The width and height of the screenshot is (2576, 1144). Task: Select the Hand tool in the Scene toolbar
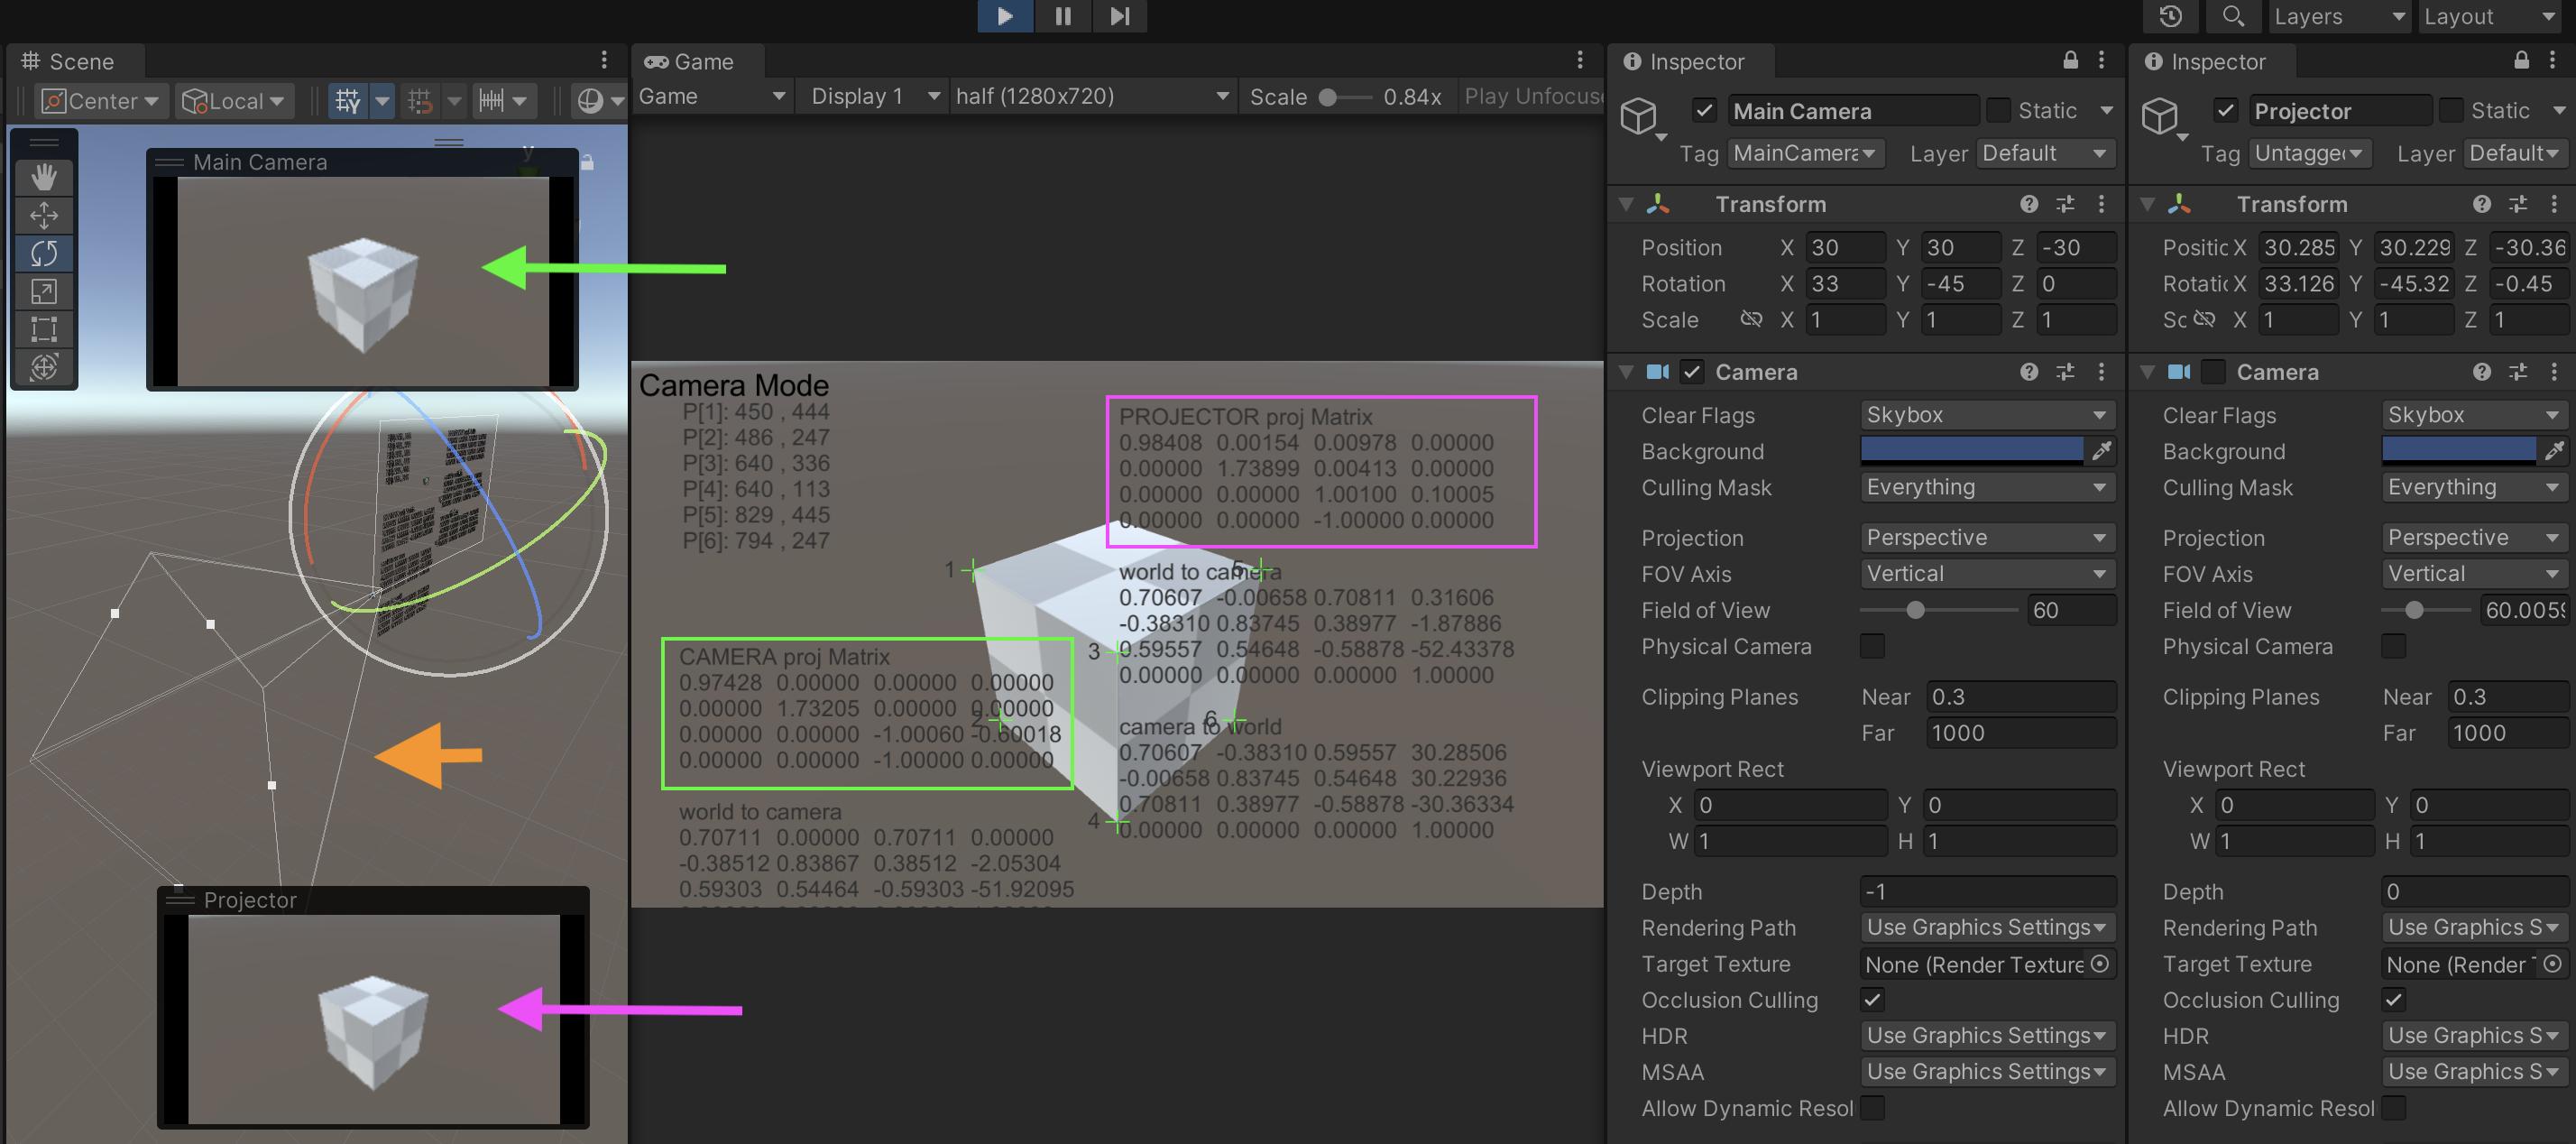click(x=44, y=177)
